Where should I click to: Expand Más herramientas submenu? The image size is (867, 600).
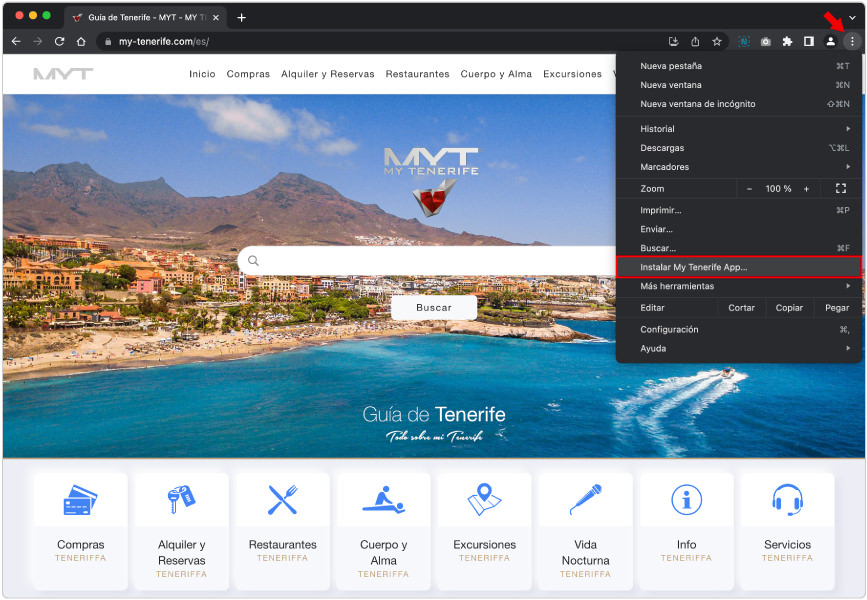point(738,286)
